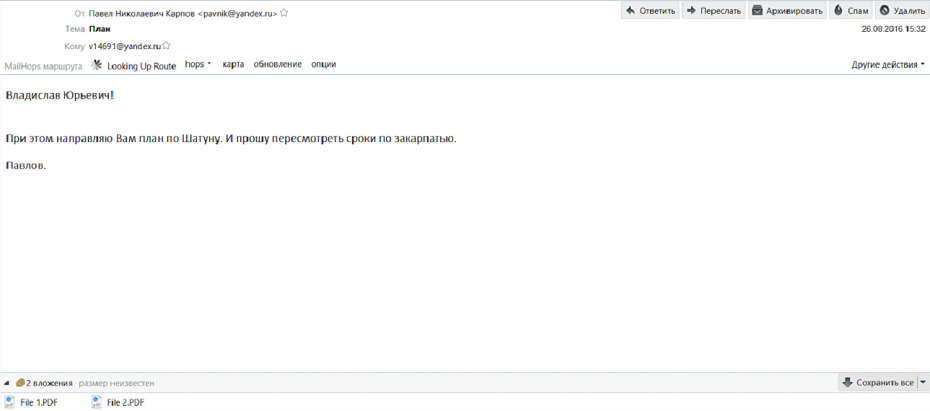Screen dimensions: 930x411
Task: Click the paperclip attachments icon
Action: [x=20, y=383]
